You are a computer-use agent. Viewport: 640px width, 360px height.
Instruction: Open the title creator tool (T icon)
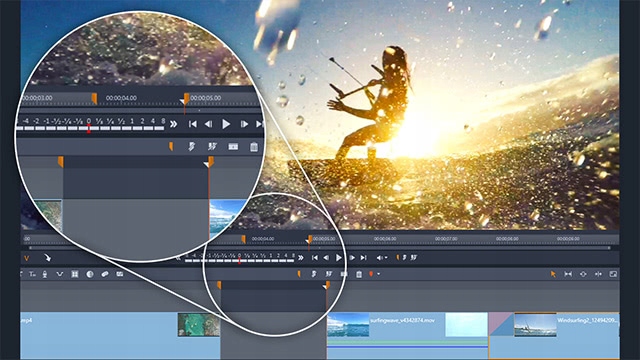click(x=32, y=274)
